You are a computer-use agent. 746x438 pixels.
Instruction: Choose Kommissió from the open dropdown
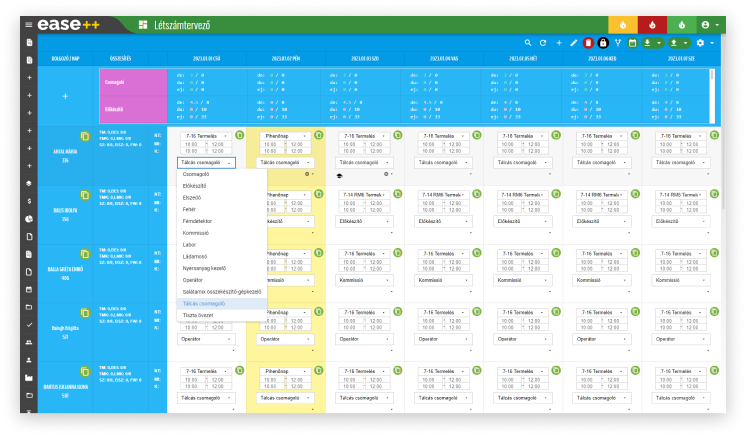[x=222, y=233]
